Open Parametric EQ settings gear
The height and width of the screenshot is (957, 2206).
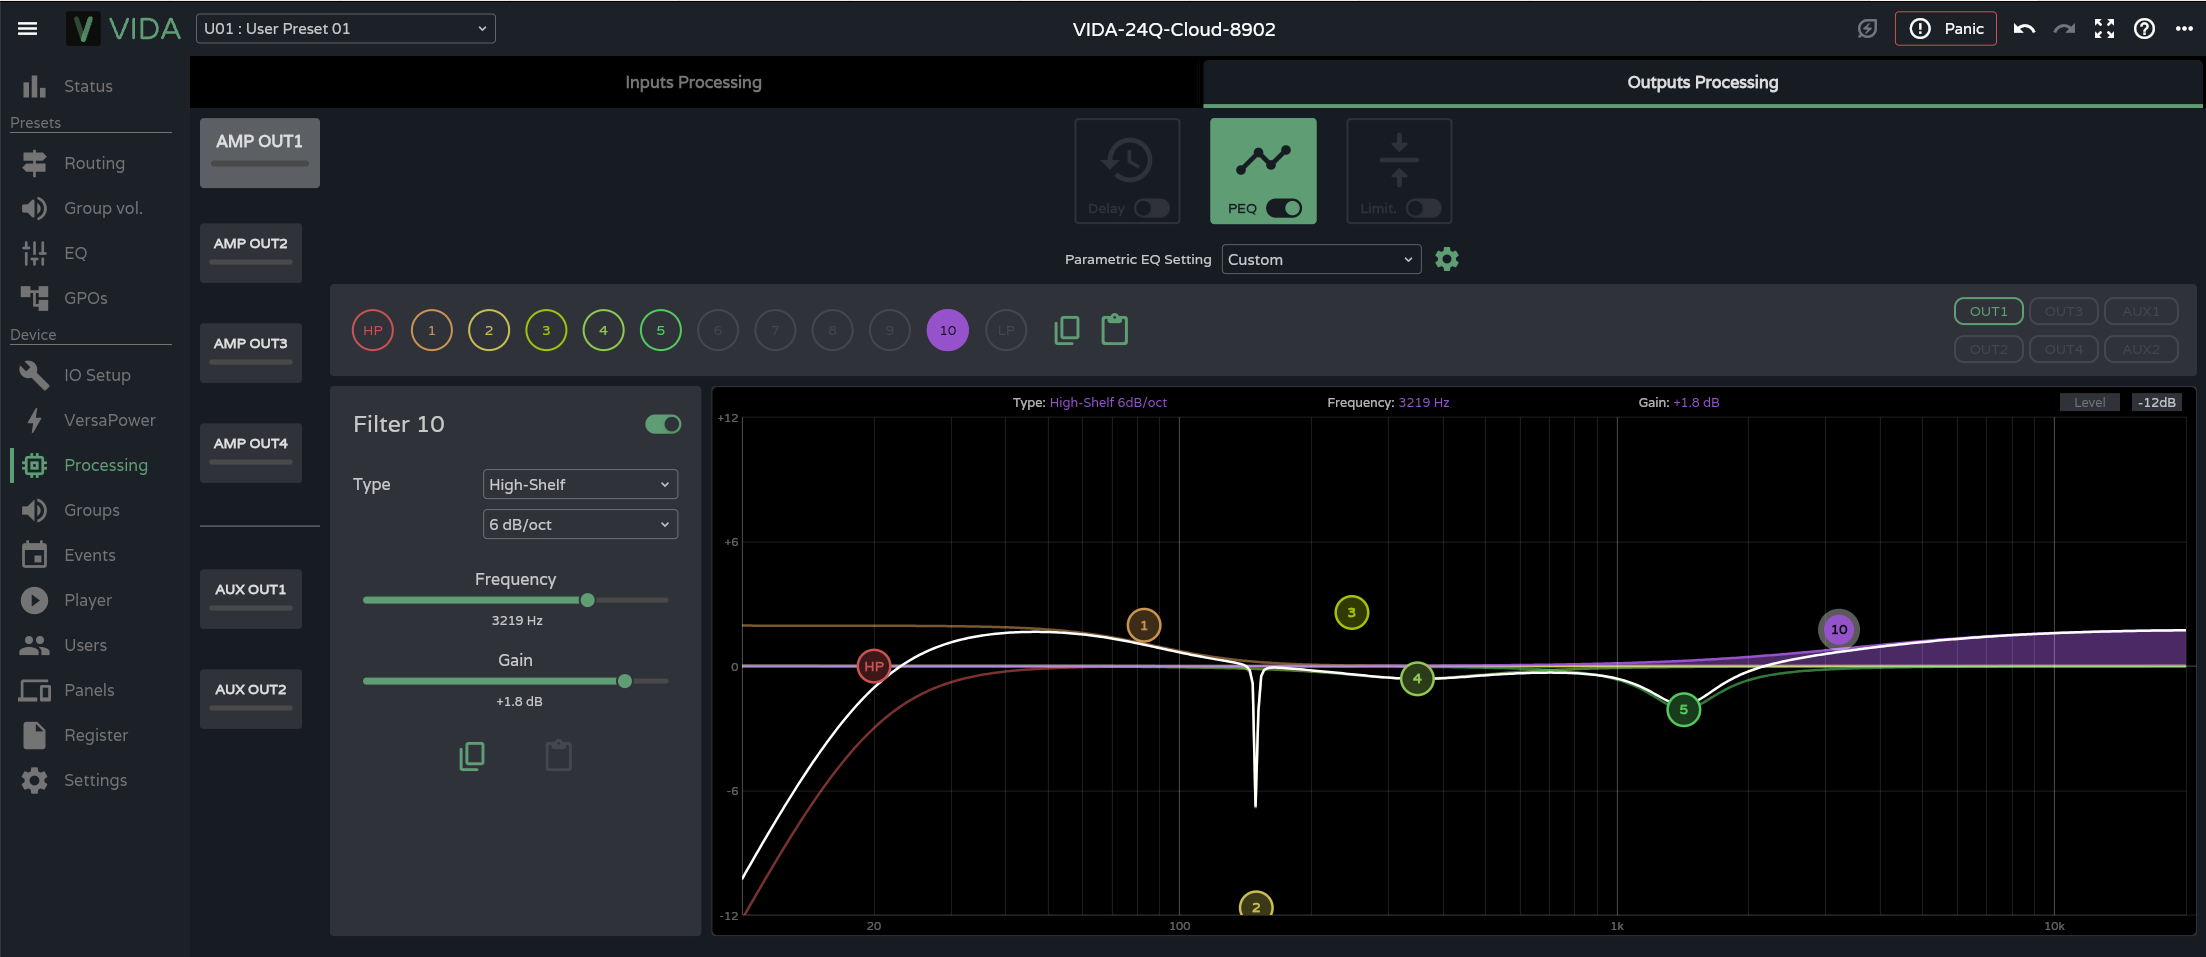pos(1446,259)
